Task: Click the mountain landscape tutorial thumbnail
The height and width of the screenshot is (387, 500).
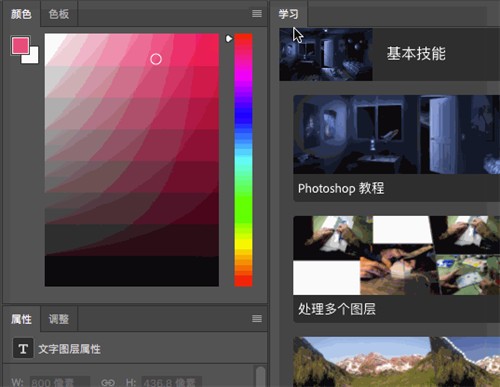Action: 397,362
